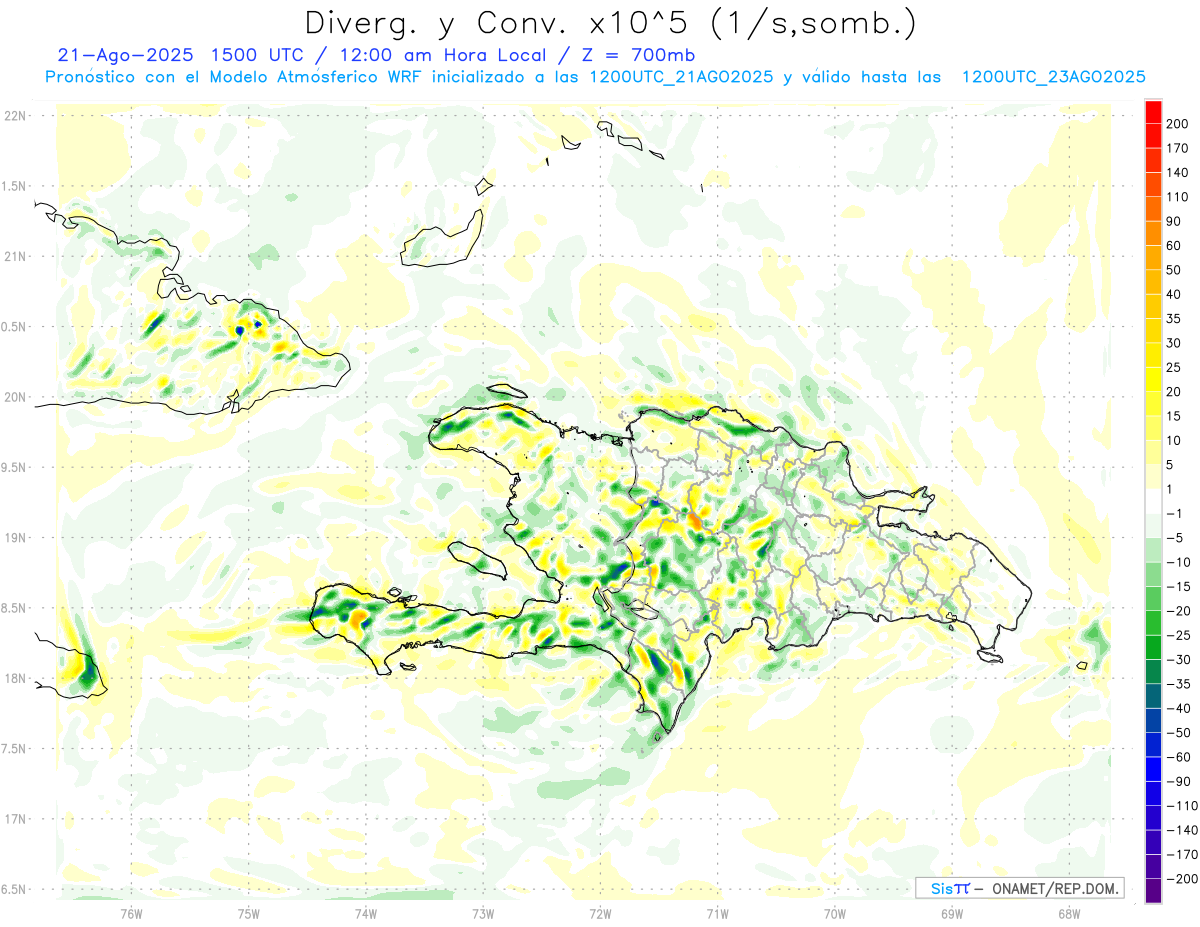The image size is (1200, 927).
Task: Pick the white swatch between 1 and -1
Action: (x=1153, y=502)
